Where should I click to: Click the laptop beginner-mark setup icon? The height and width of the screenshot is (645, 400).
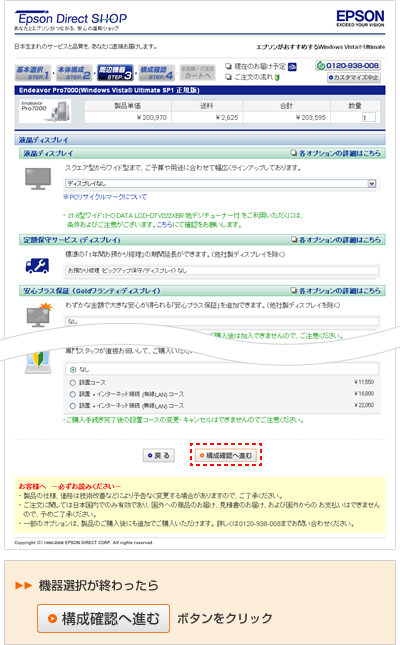[x=38, y=362]
